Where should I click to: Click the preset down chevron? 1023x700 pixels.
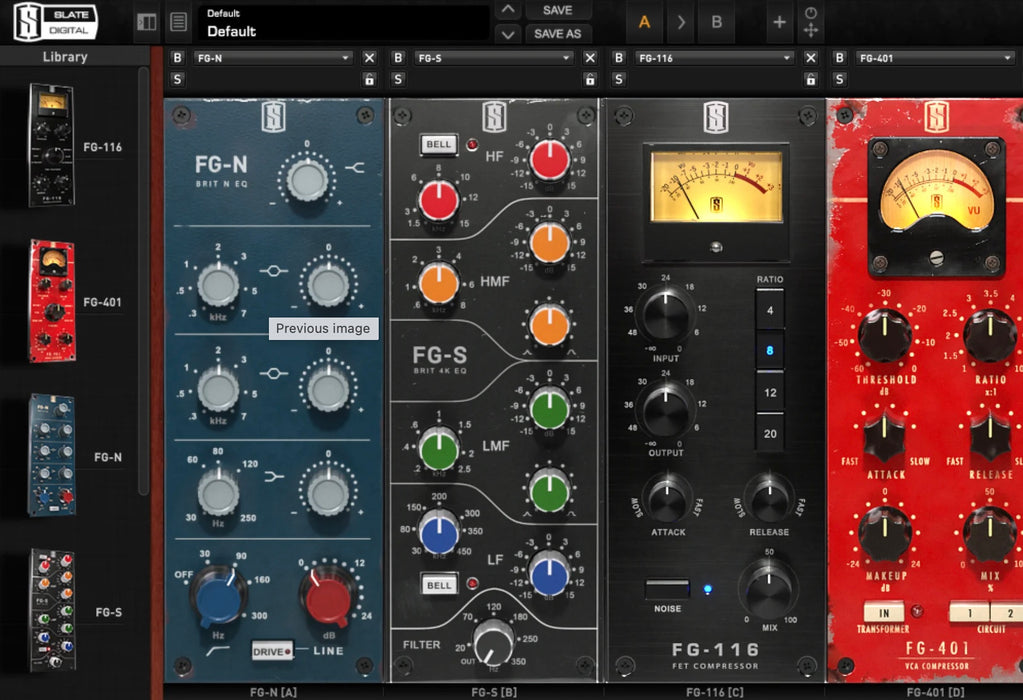[x=508, y=32]
